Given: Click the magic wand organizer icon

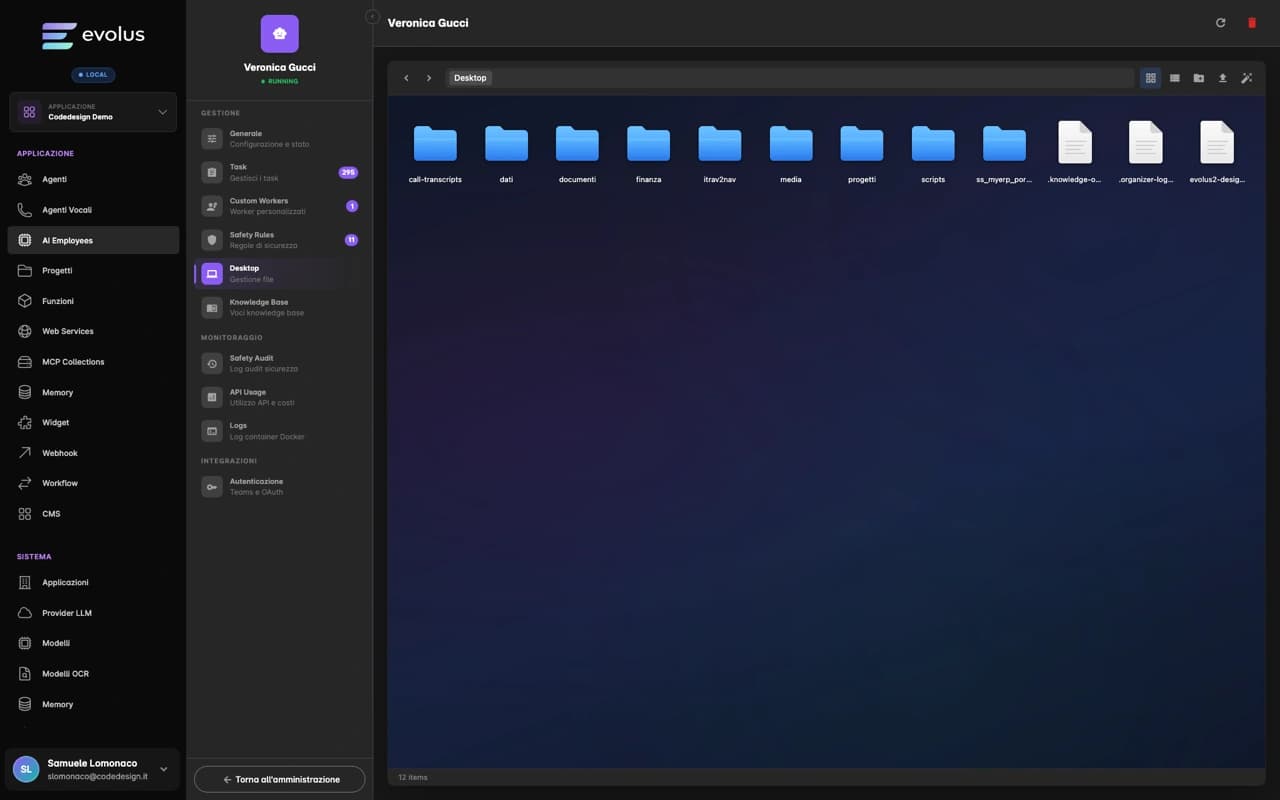Looking at the screenshot, I should pos(1246,78).
